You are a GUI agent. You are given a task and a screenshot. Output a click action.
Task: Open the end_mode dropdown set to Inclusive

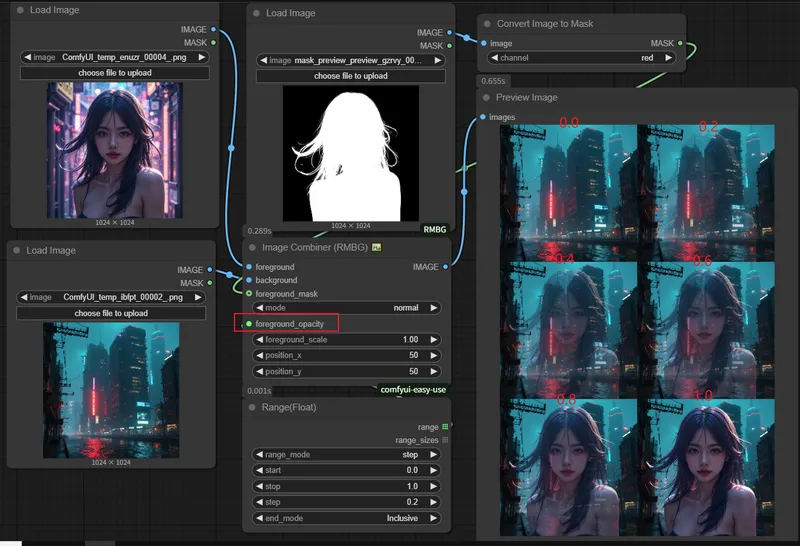coord(346,518)
